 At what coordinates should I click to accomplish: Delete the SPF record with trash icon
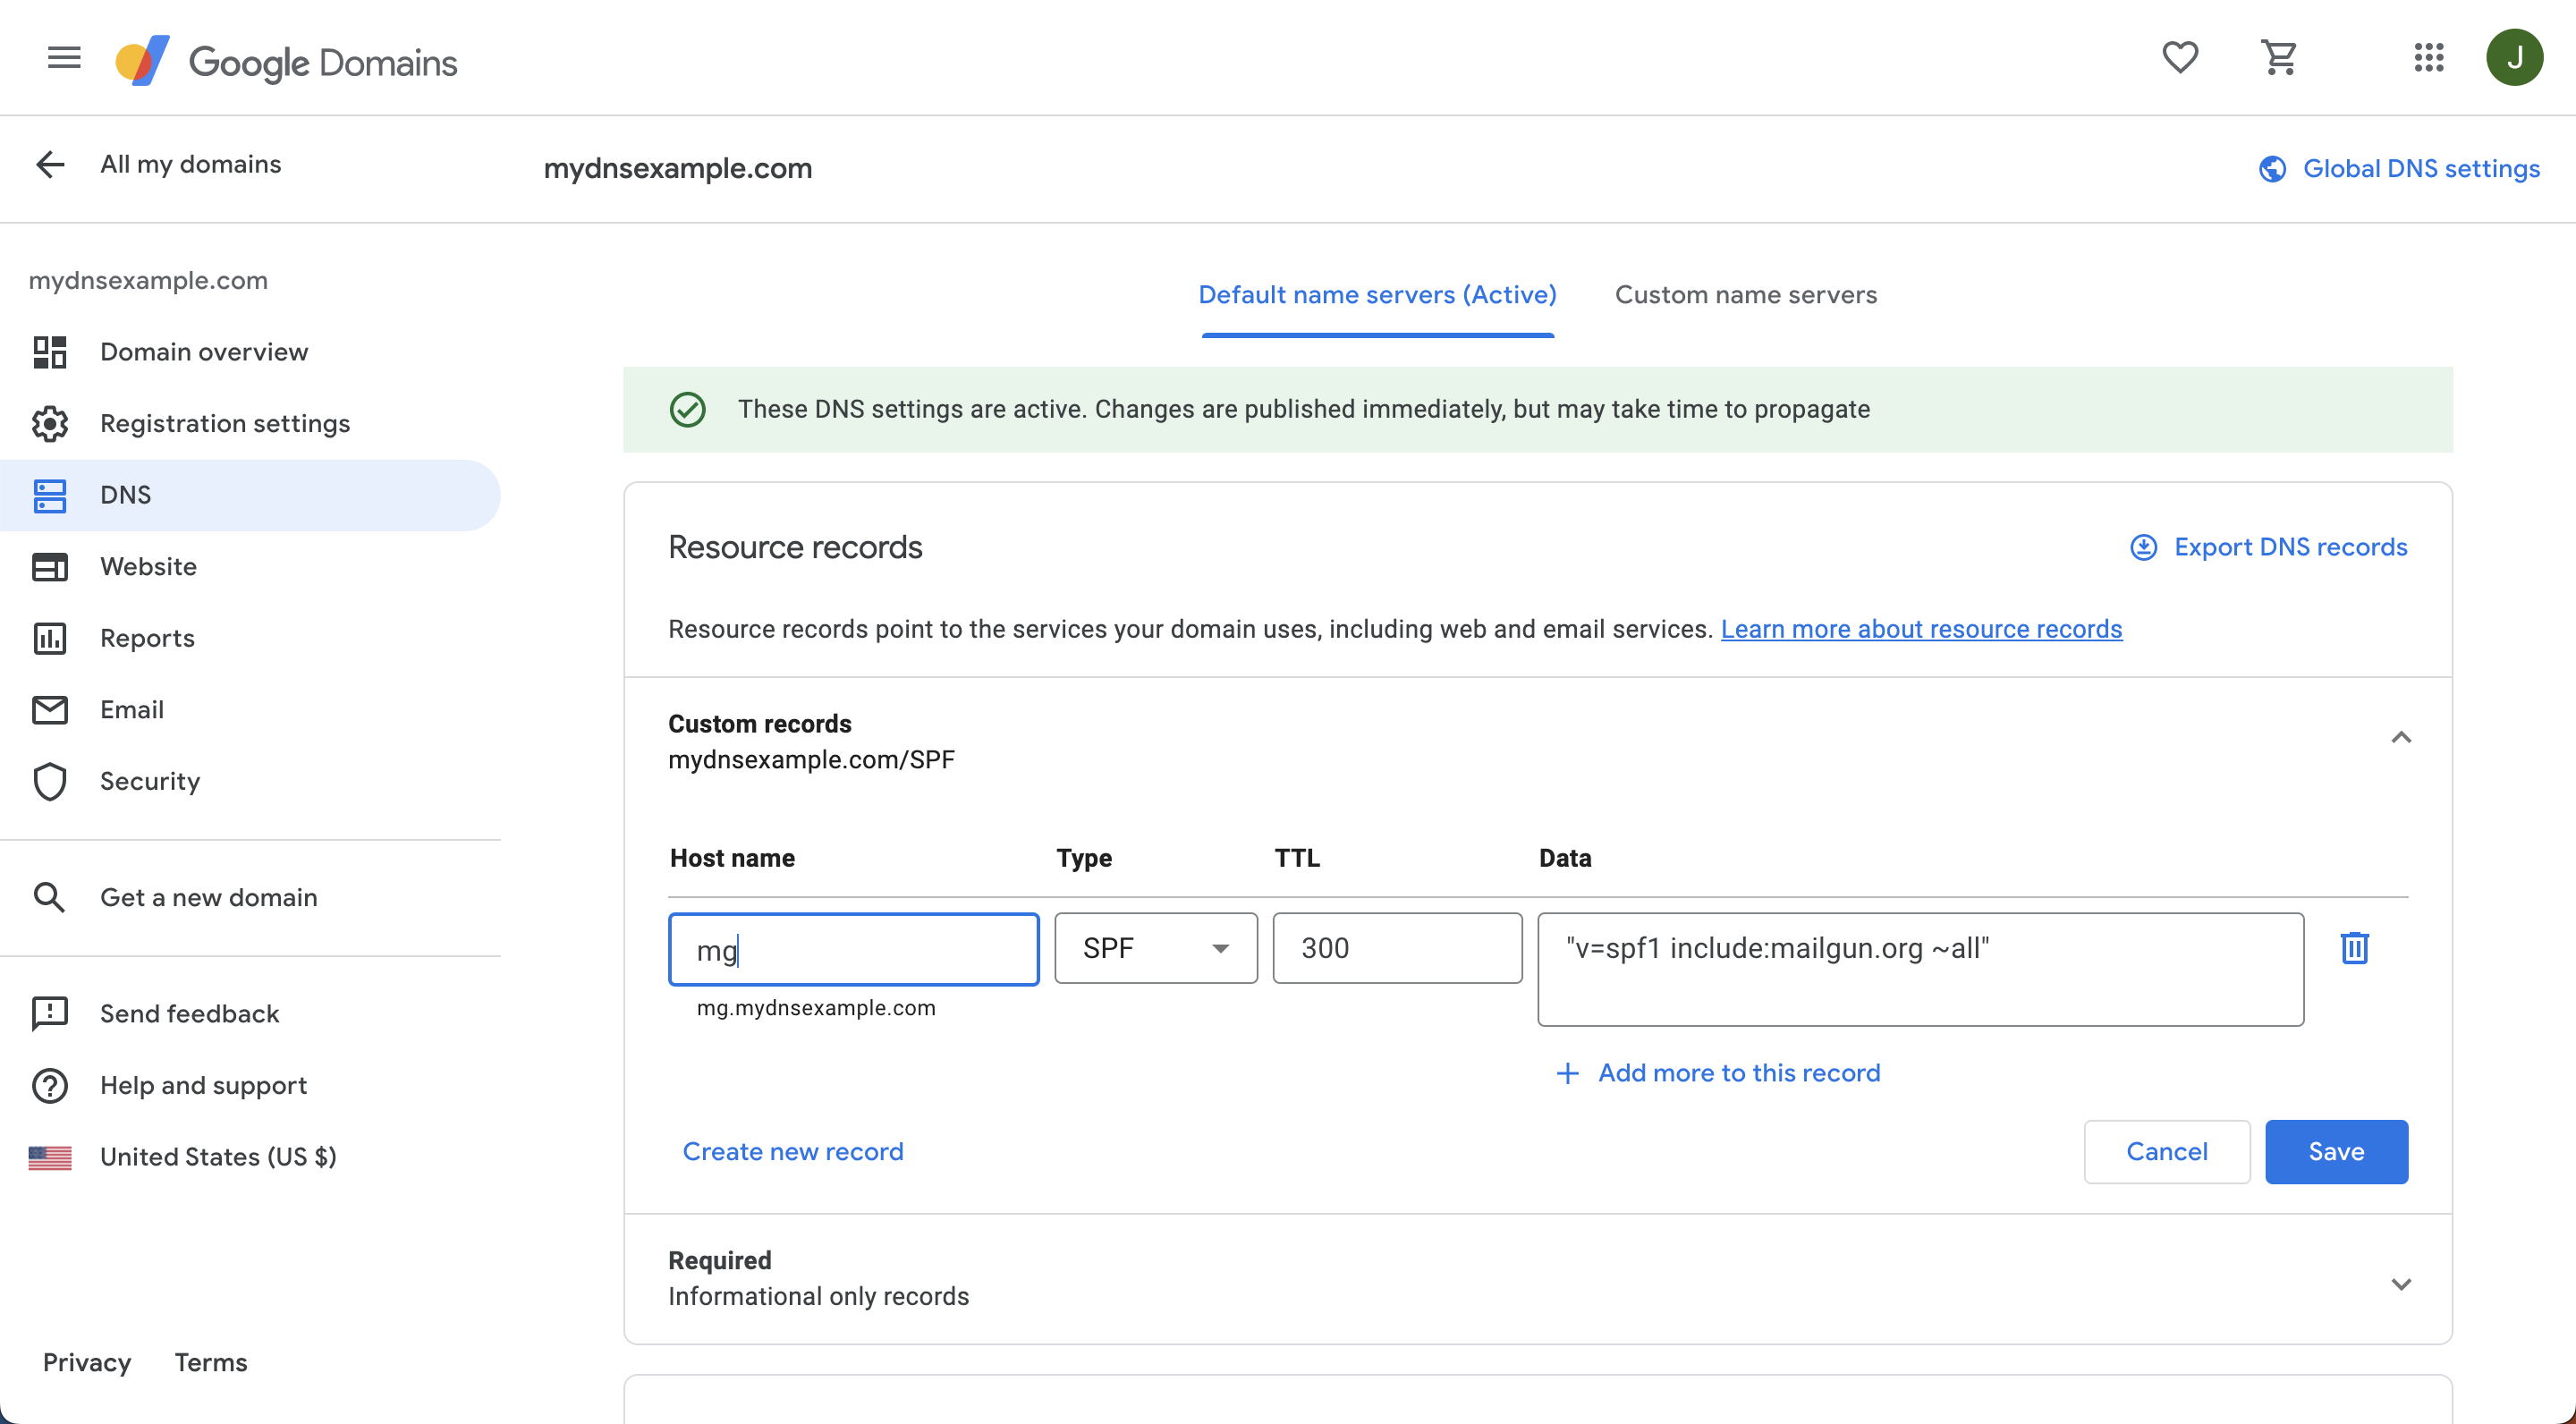[2354, 947]
